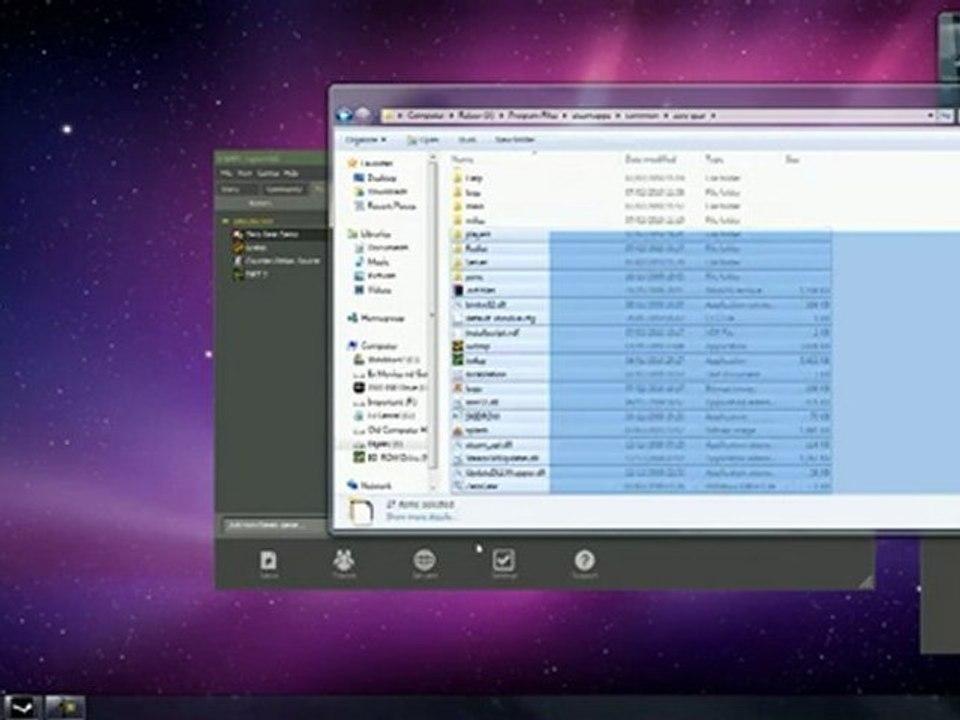
Task: Select Network in the navigation pane
Action: coord(376,485)
